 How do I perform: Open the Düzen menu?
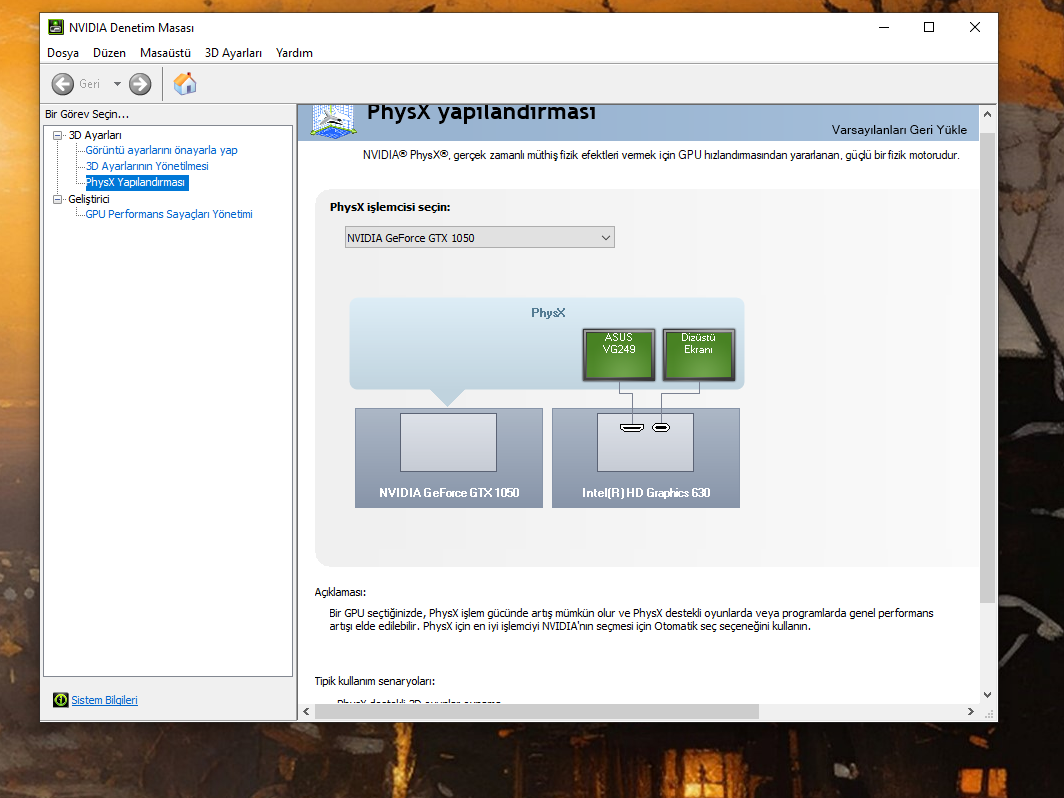tap(109, 53)
